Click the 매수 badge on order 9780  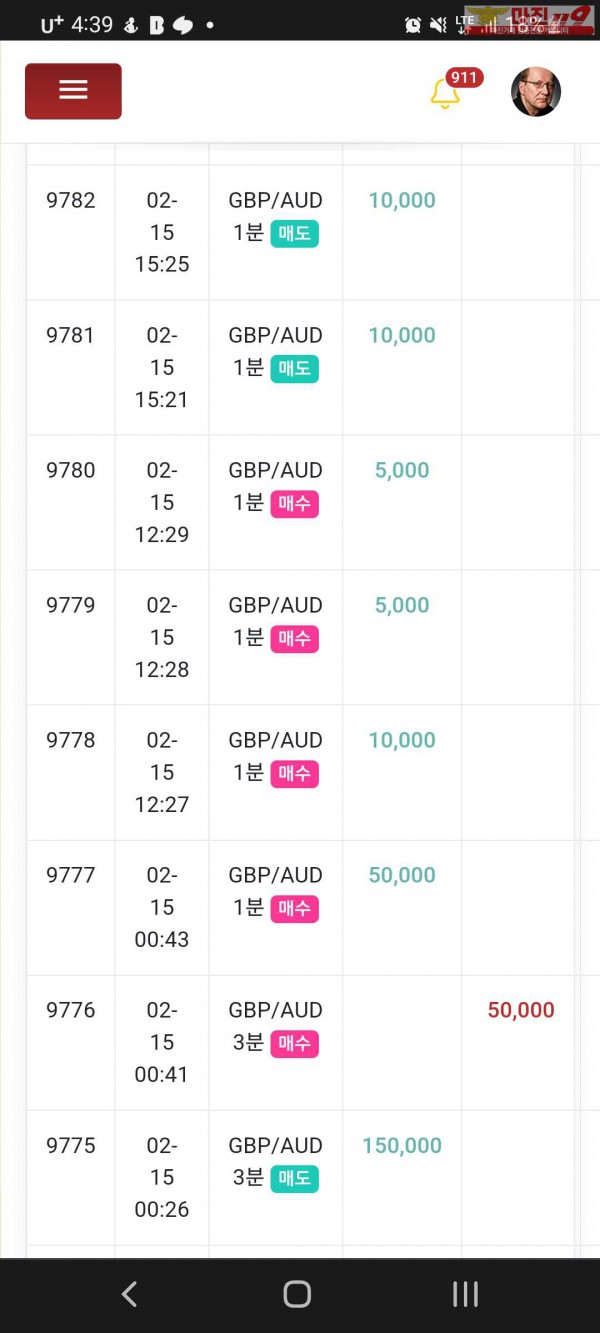tap(294, 504)
